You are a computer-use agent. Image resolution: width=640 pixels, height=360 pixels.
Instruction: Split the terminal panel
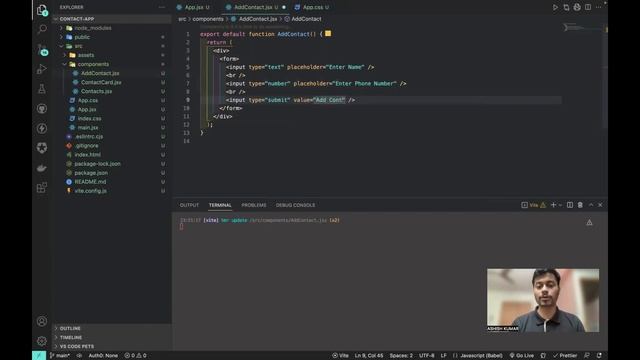[x=570, y=205]
